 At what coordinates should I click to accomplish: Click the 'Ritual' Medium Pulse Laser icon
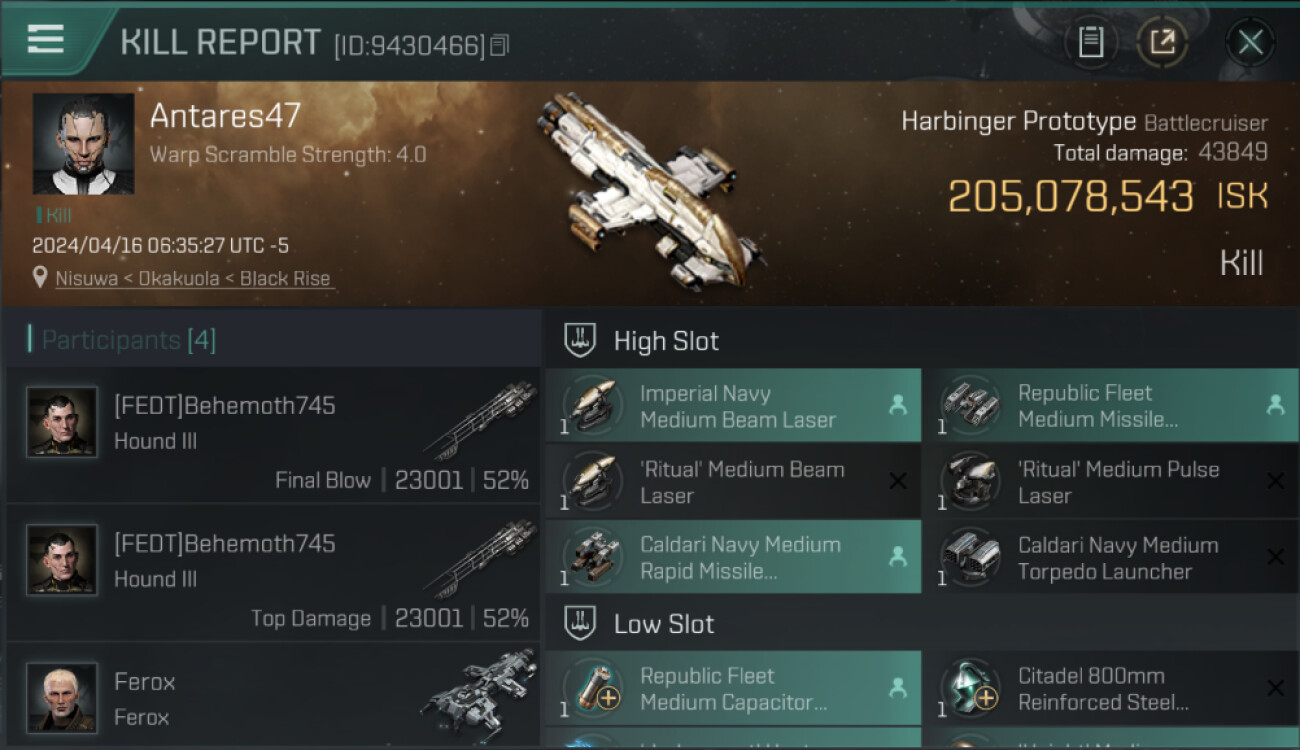click(x=970, y=482)
